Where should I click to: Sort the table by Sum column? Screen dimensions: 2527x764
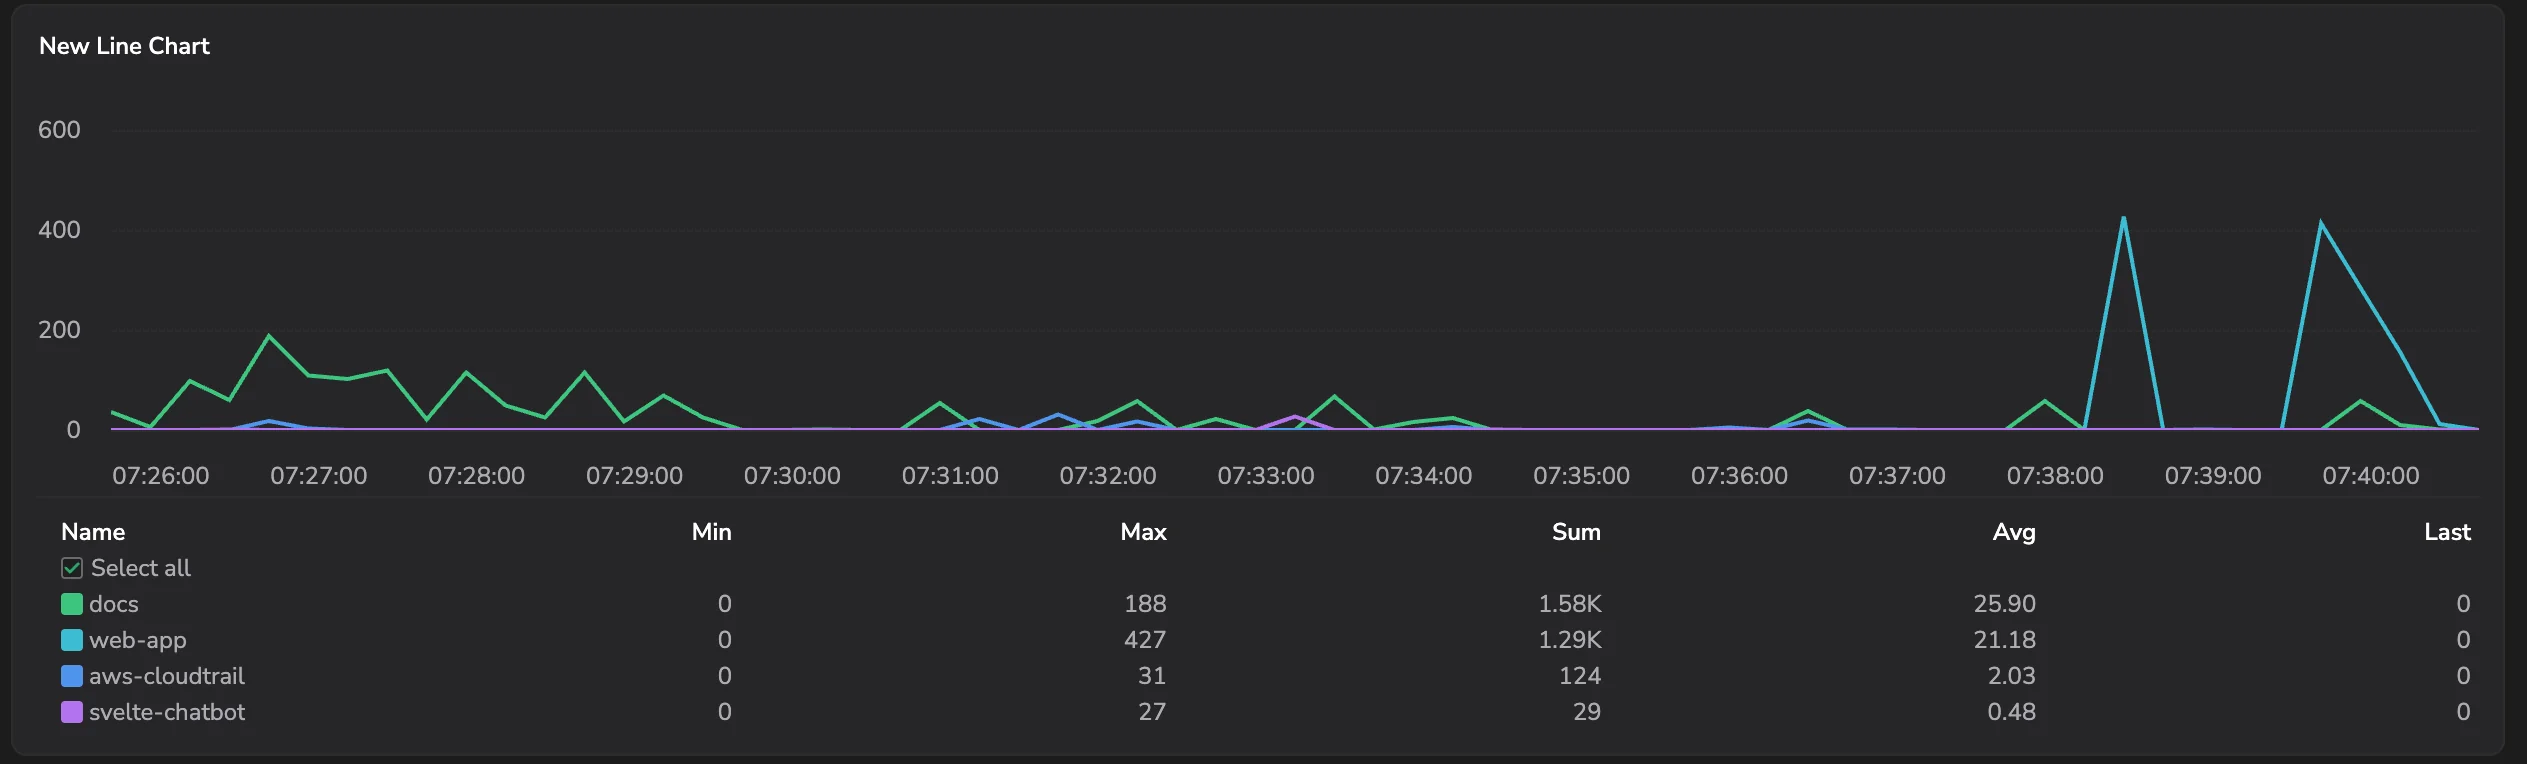pos(1576,532)
